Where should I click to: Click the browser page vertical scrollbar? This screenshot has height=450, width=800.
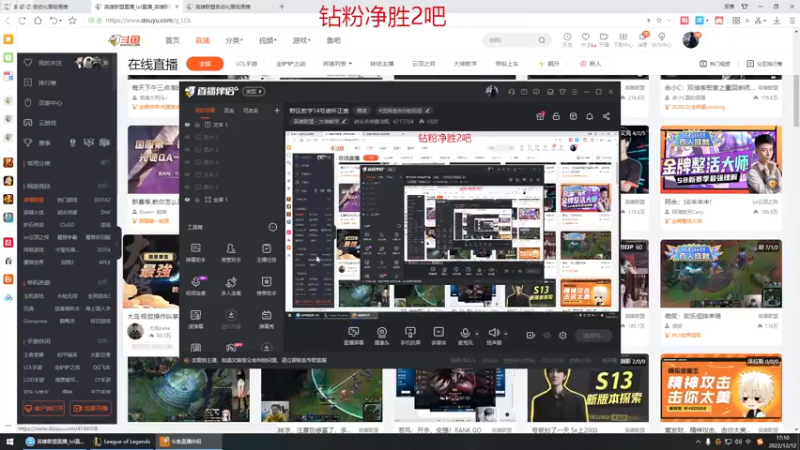pos(796,102)
